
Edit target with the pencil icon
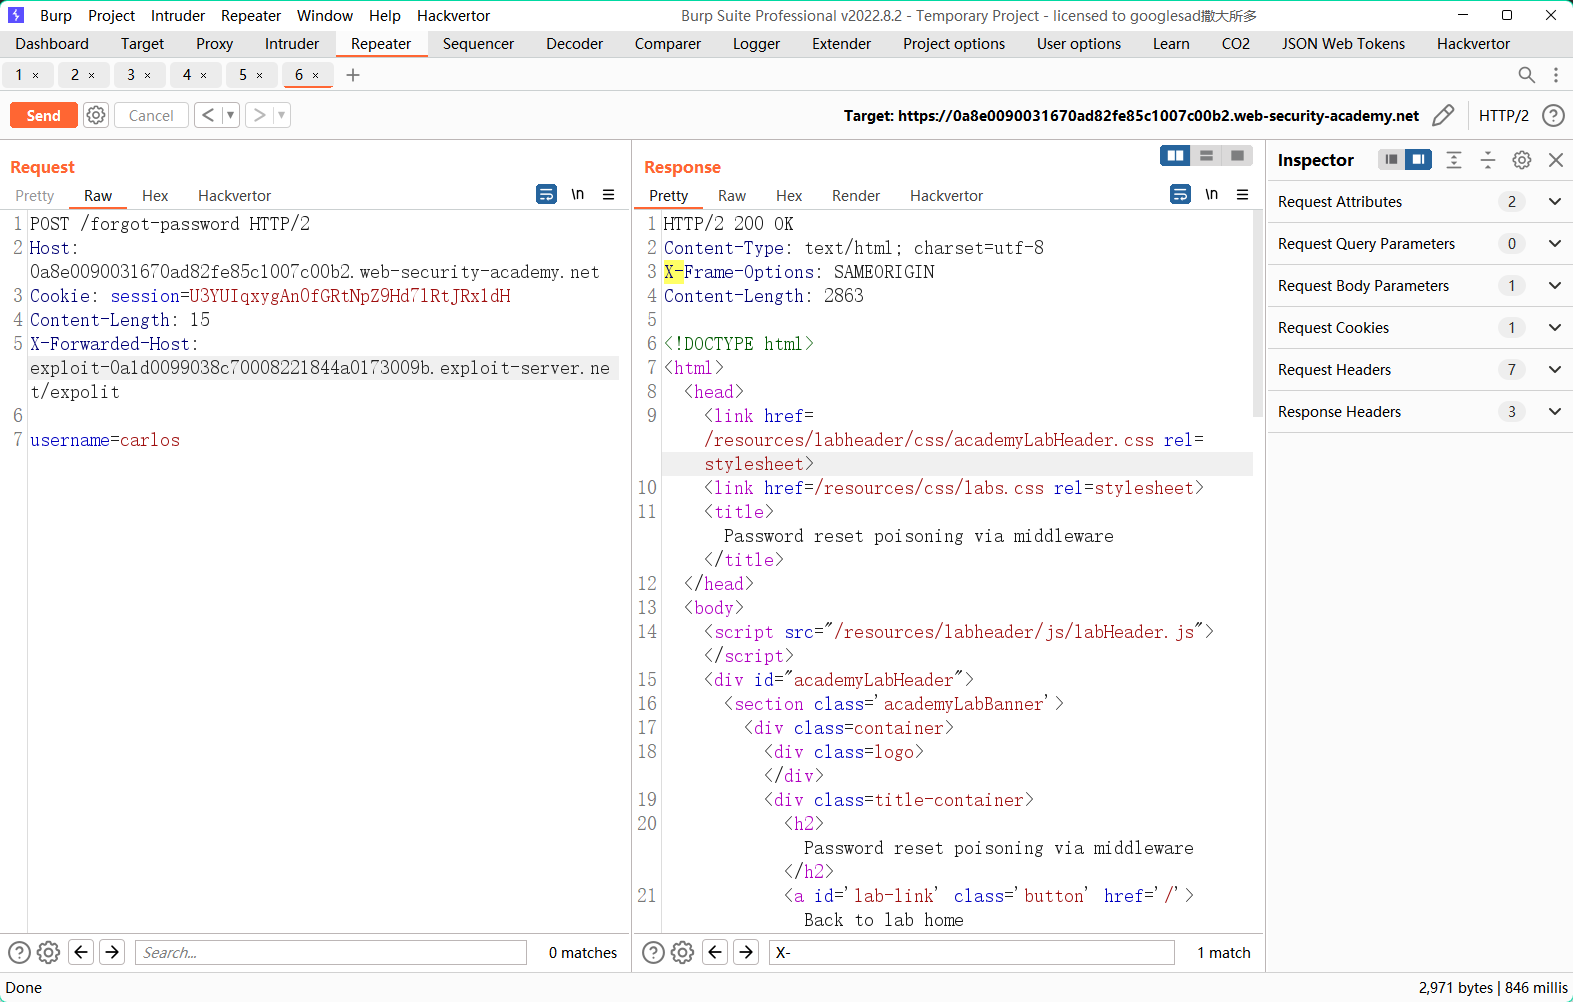pyautogui.click(x=1442, y=115)
